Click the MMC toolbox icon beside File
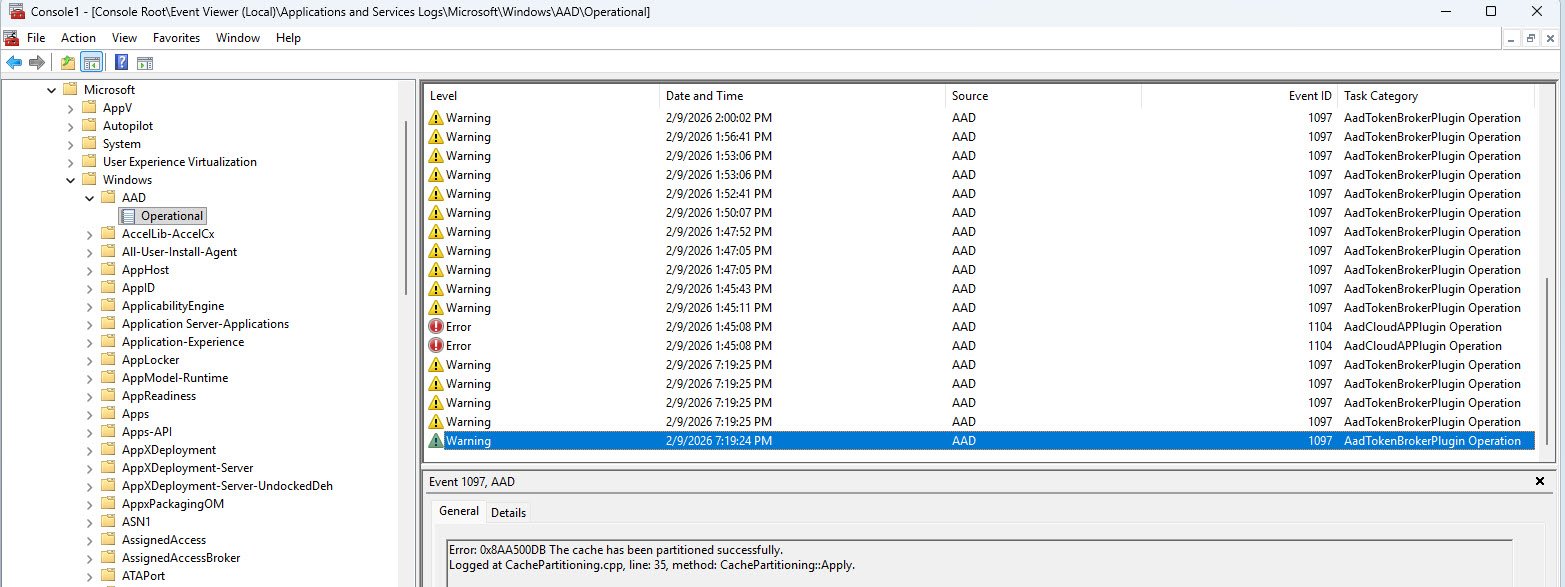This screenshot has height=587, width=1565. (11, 38)
